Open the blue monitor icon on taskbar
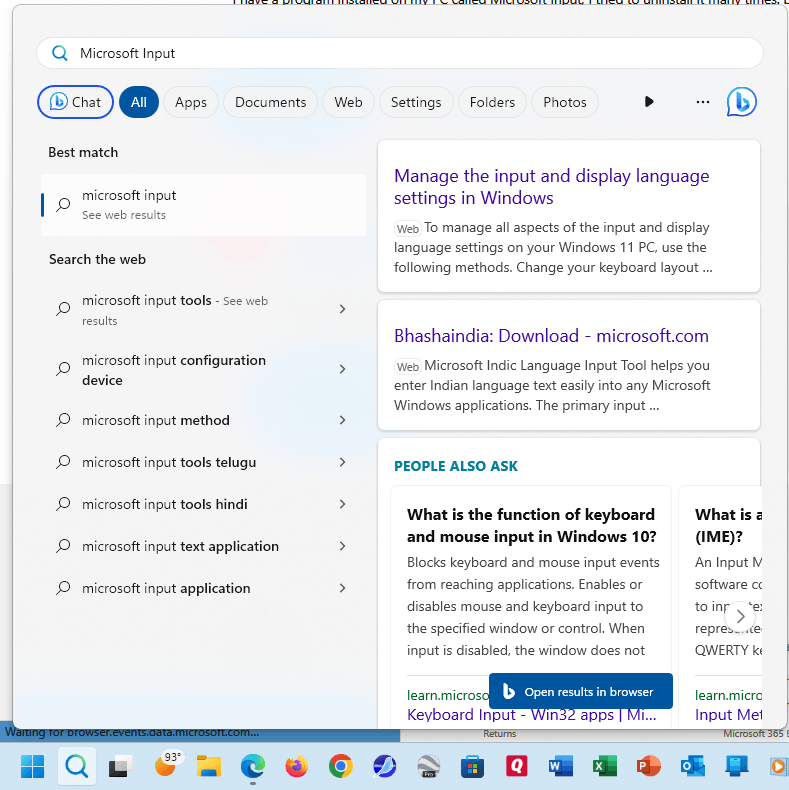Viewport: 789px width, 790px height. pyautogui.click(x=736, y=766)
